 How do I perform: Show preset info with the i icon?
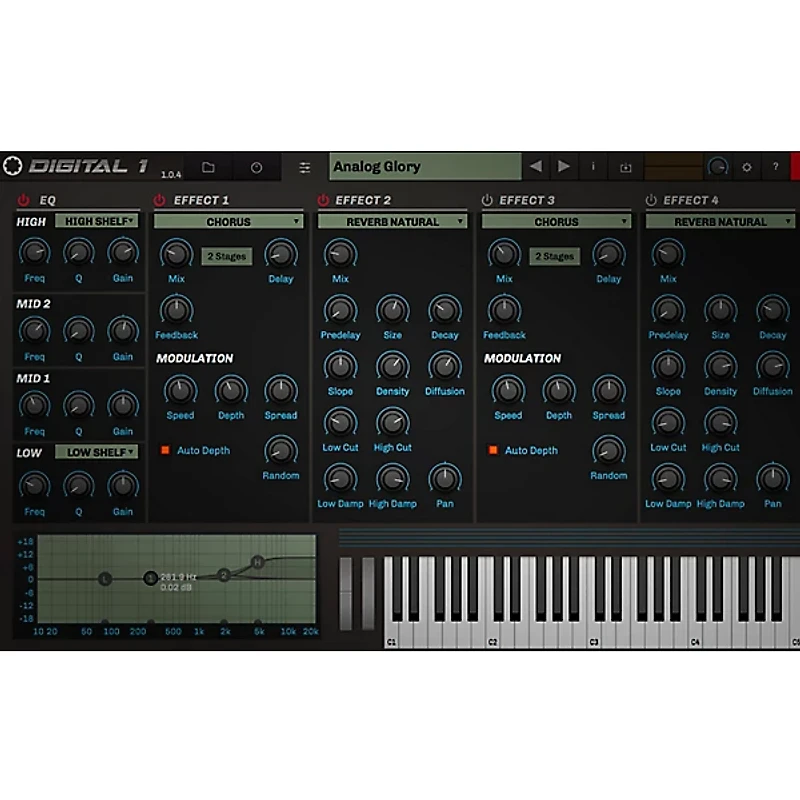593,166
